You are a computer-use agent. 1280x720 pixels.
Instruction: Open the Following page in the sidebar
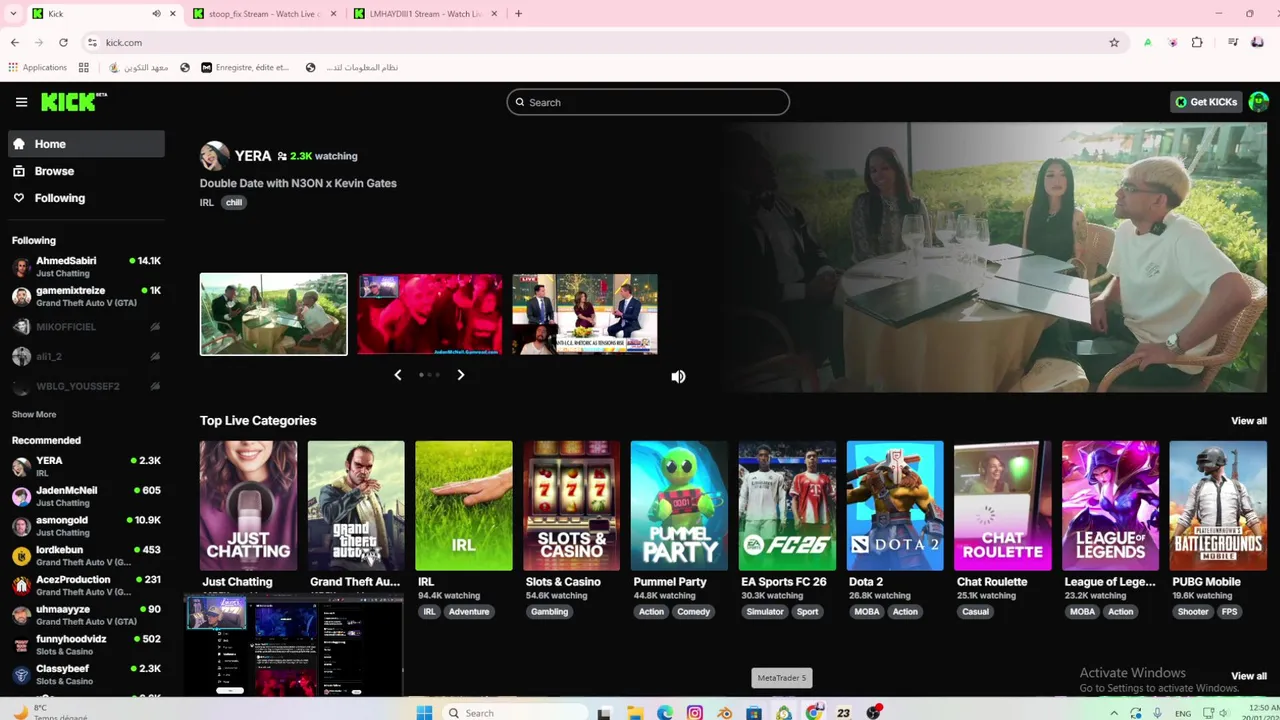coord(87,198)
